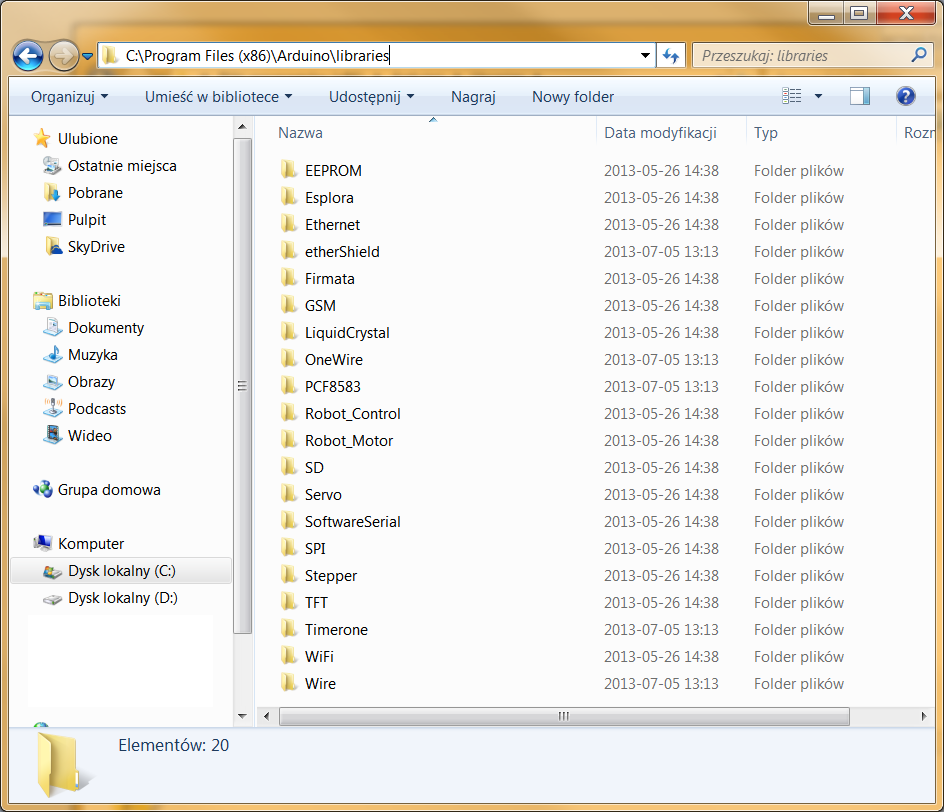This screenshot has height=812, width=944.
Task: Select the TFT folder icon
Action: coord(289,603)
